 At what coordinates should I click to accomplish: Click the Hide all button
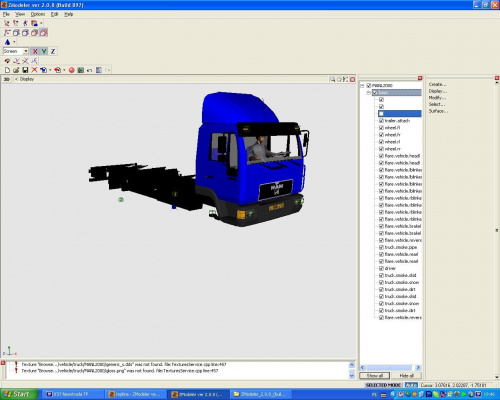click(x=406, y=376)
